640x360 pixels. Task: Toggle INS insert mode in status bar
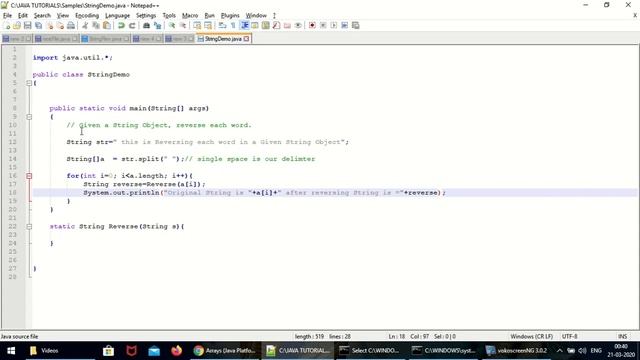click(622, 336)
